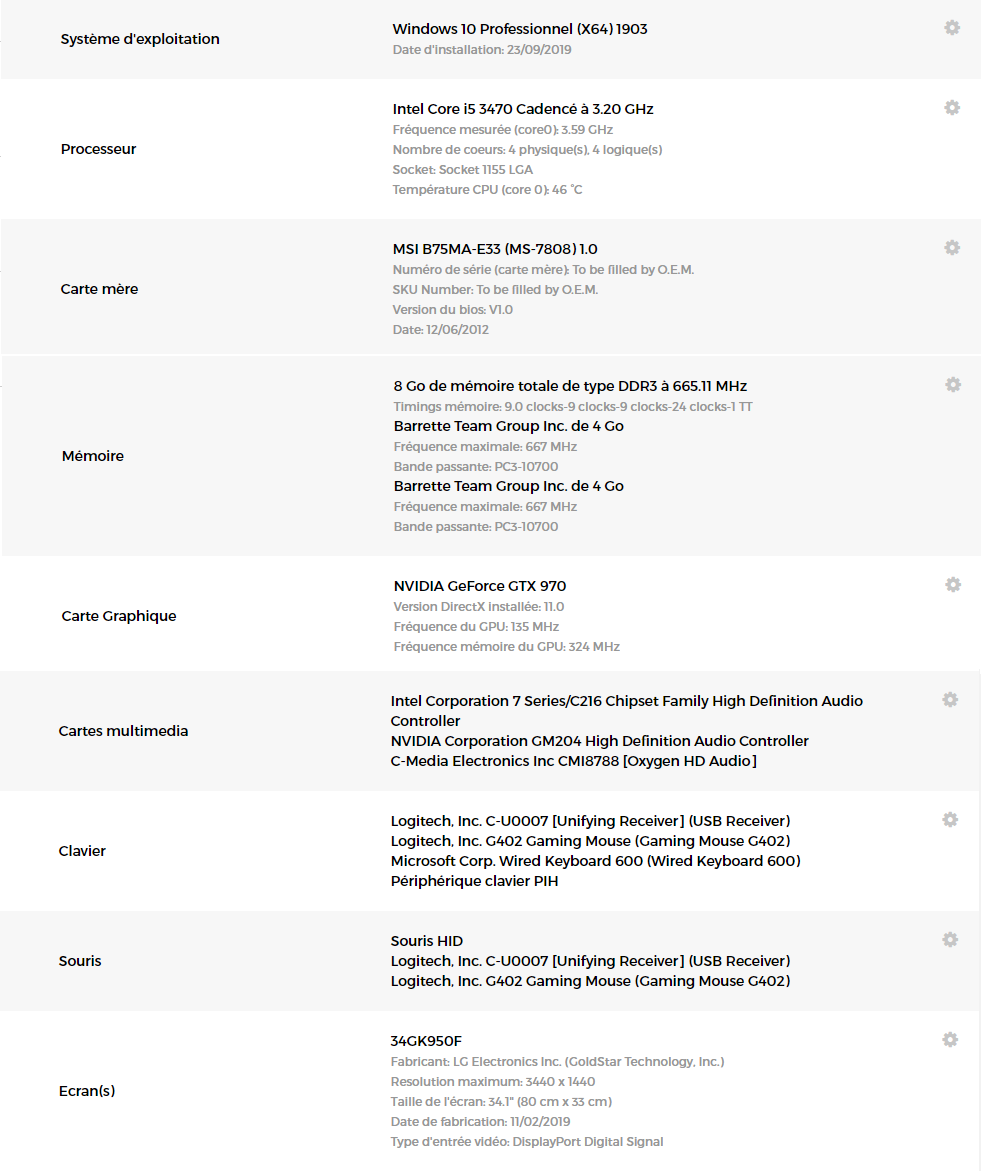Click the Intel Core i5 3470 title
This screenshot has width=981, height=1171.
[x=523, y=109]
